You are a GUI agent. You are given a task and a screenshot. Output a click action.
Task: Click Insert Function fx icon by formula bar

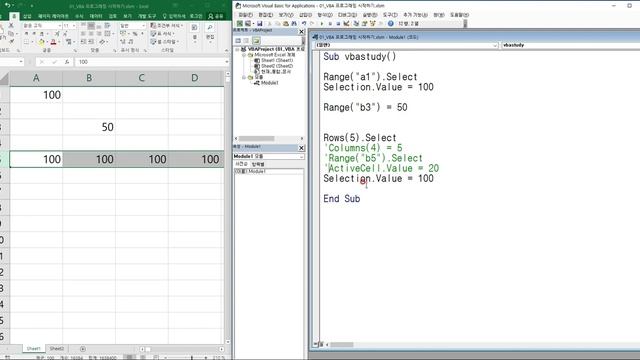coord(67,62)
